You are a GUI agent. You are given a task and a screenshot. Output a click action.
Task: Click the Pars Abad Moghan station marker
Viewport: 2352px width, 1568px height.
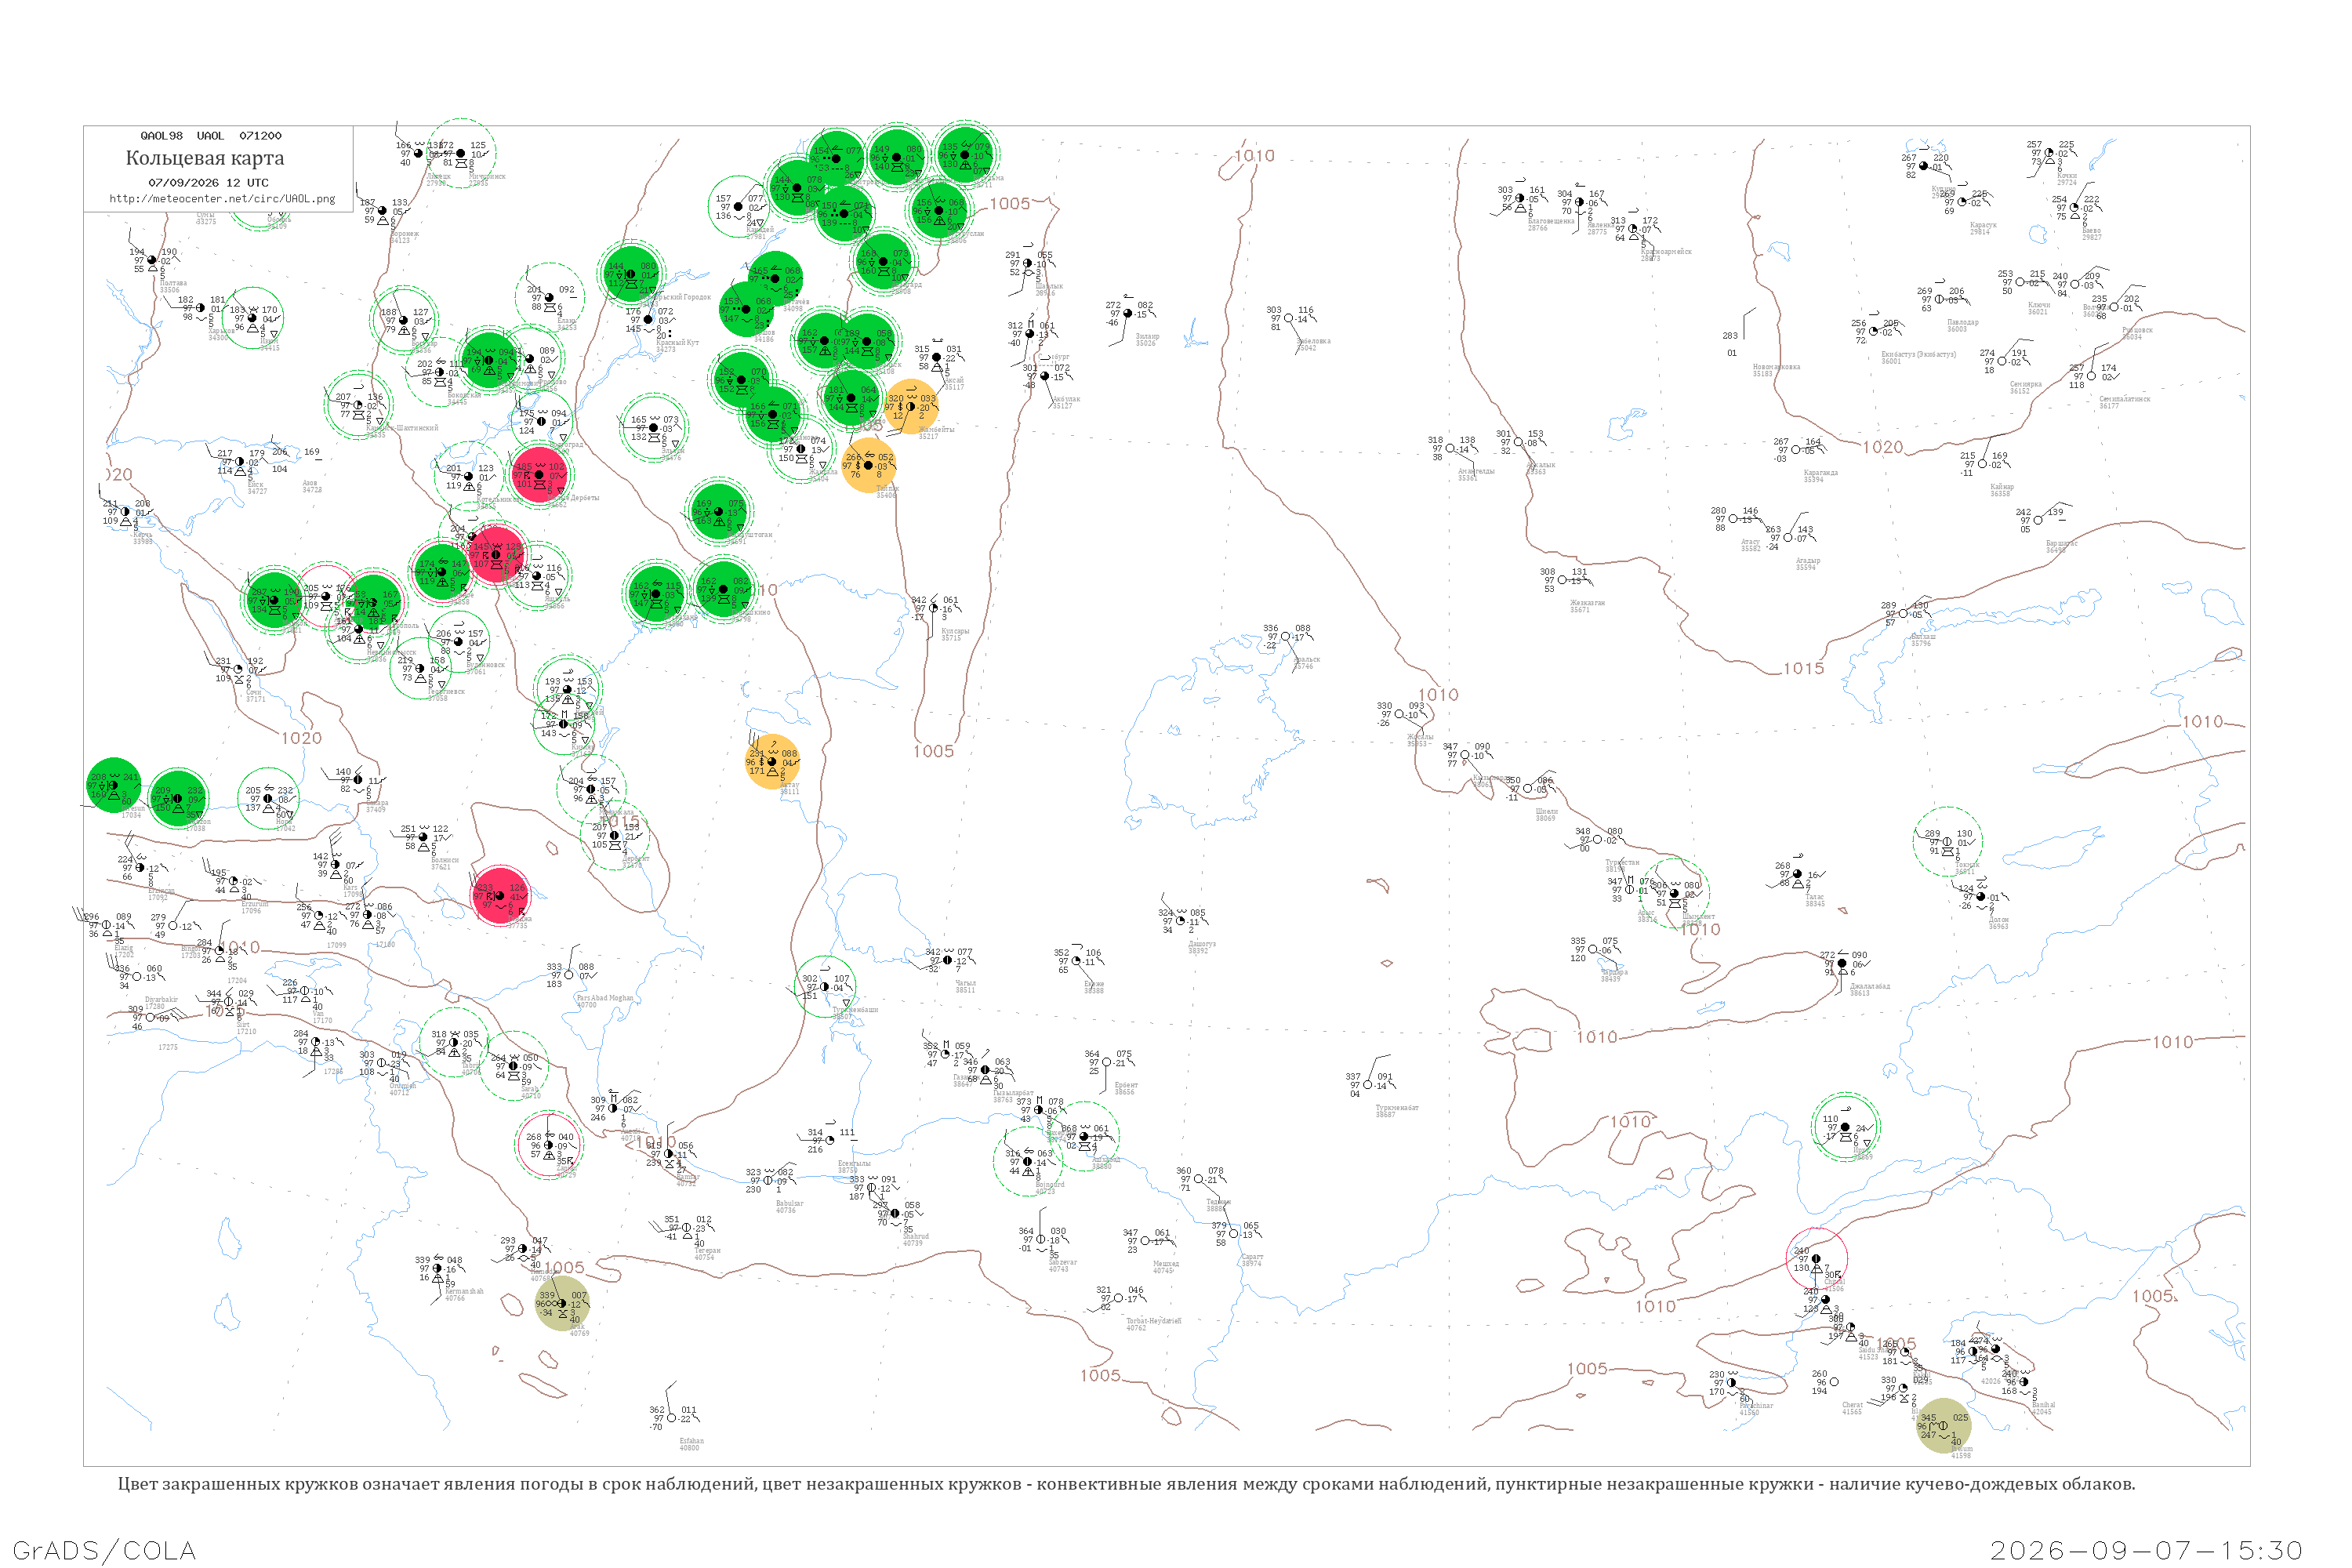tap(569, 974)
